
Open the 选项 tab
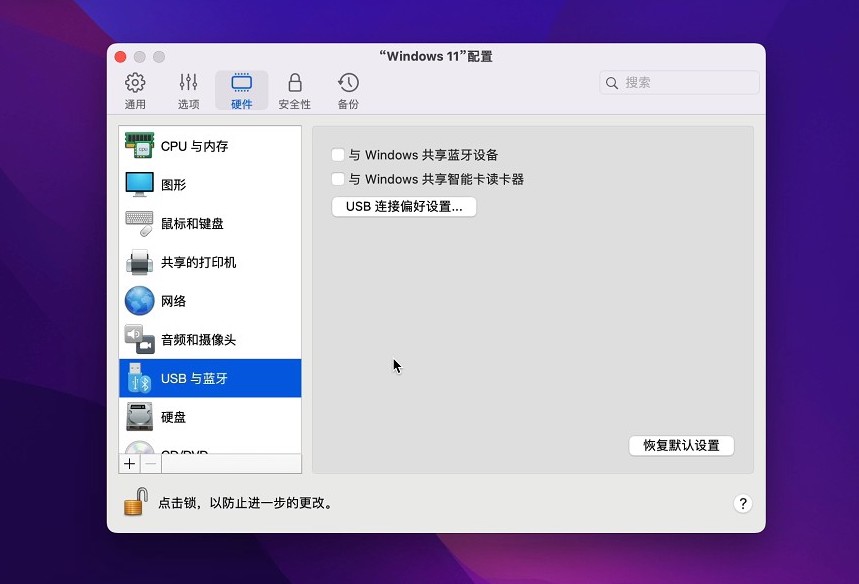pyautogui.click(x=188, y=91)
